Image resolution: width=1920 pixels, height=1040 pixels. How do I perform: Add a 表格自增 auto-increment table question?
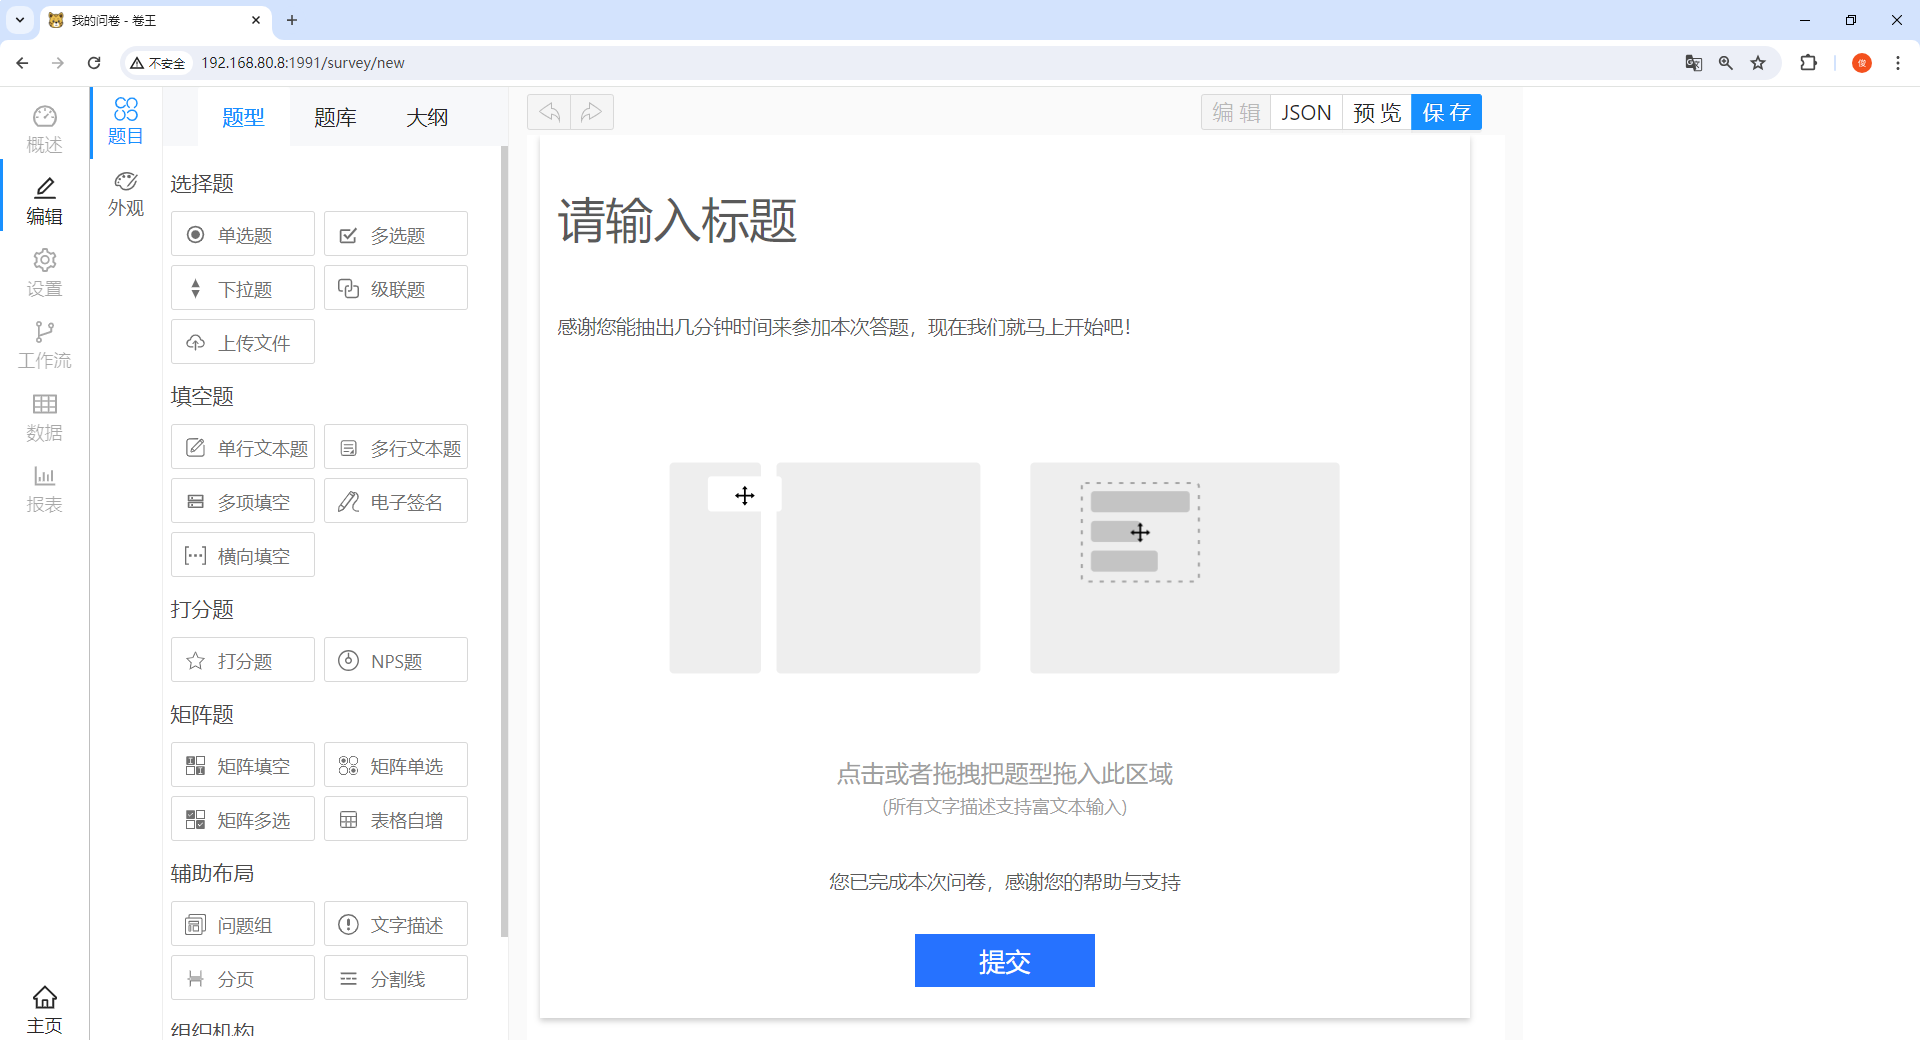pyautogui.click(x=396, y=819)
